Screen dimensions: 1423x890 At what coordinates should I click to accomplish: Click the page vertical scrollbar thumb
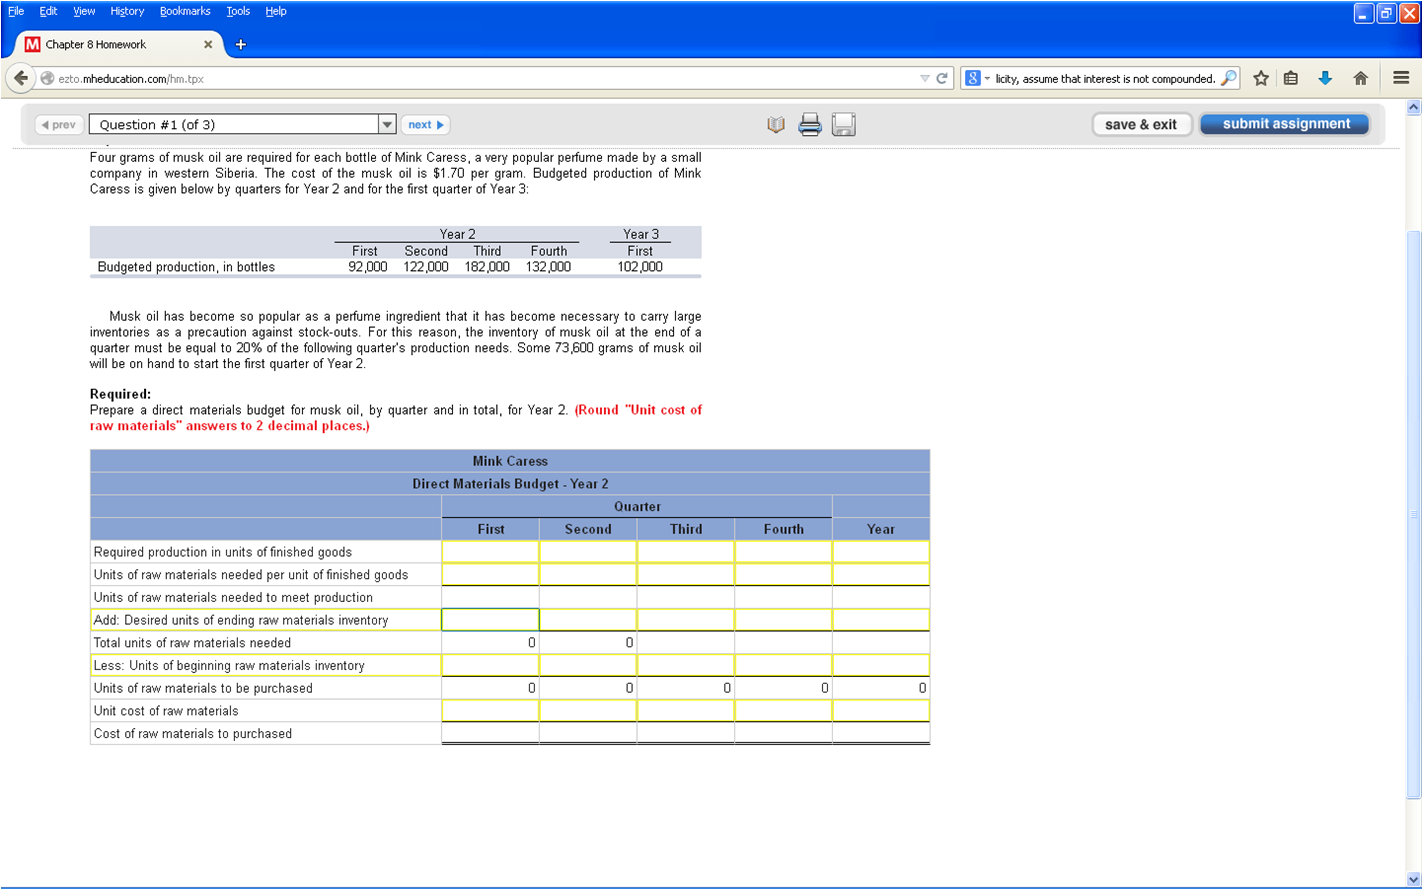point(1413,515)
